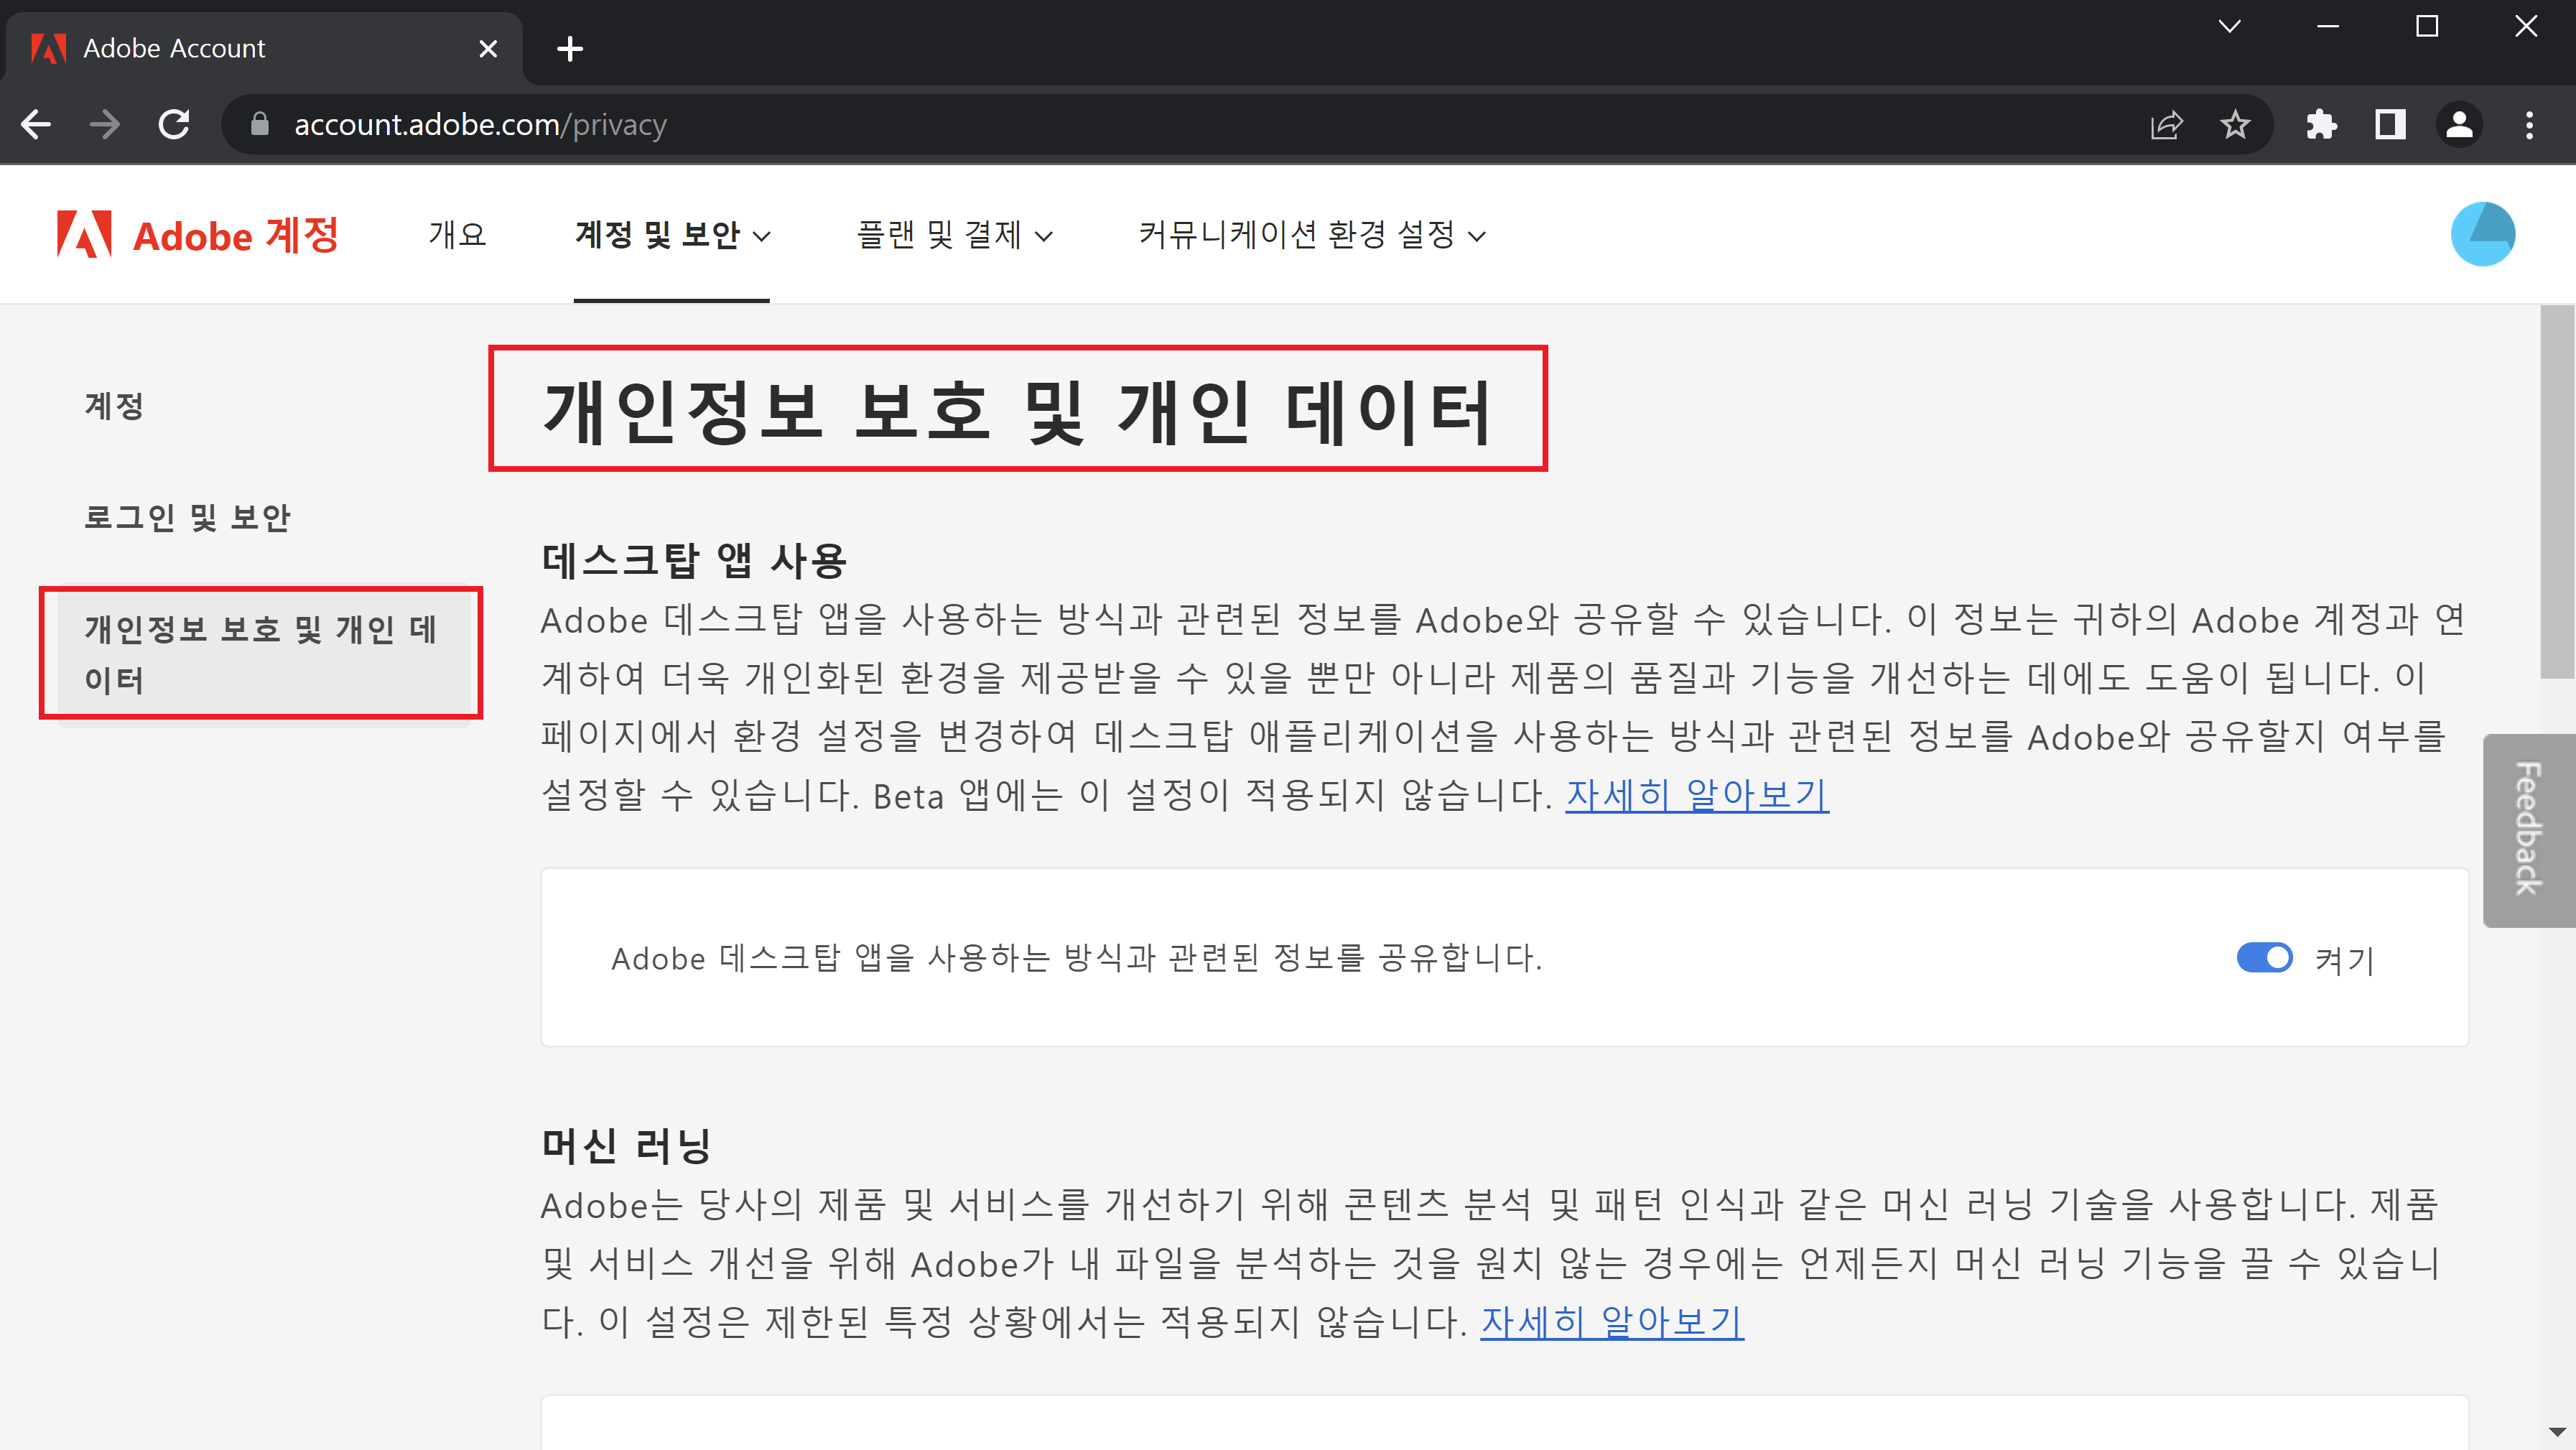2576x1450 pixels.
Task: Expand the 계정 및 보안 dropdown menu
Action: pyautogui.click(x=672, y=236)
